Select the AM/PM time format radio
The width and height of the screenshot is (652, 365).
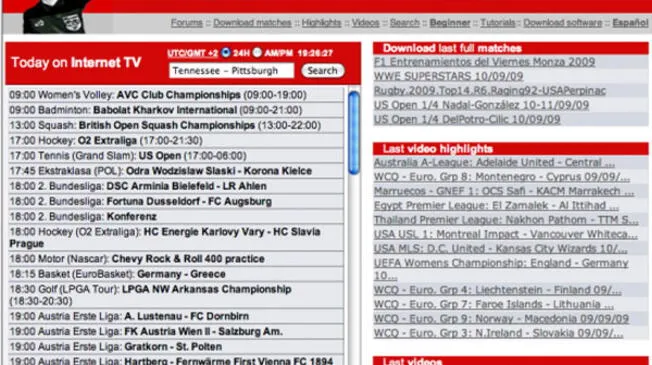[x=257, y=52]
